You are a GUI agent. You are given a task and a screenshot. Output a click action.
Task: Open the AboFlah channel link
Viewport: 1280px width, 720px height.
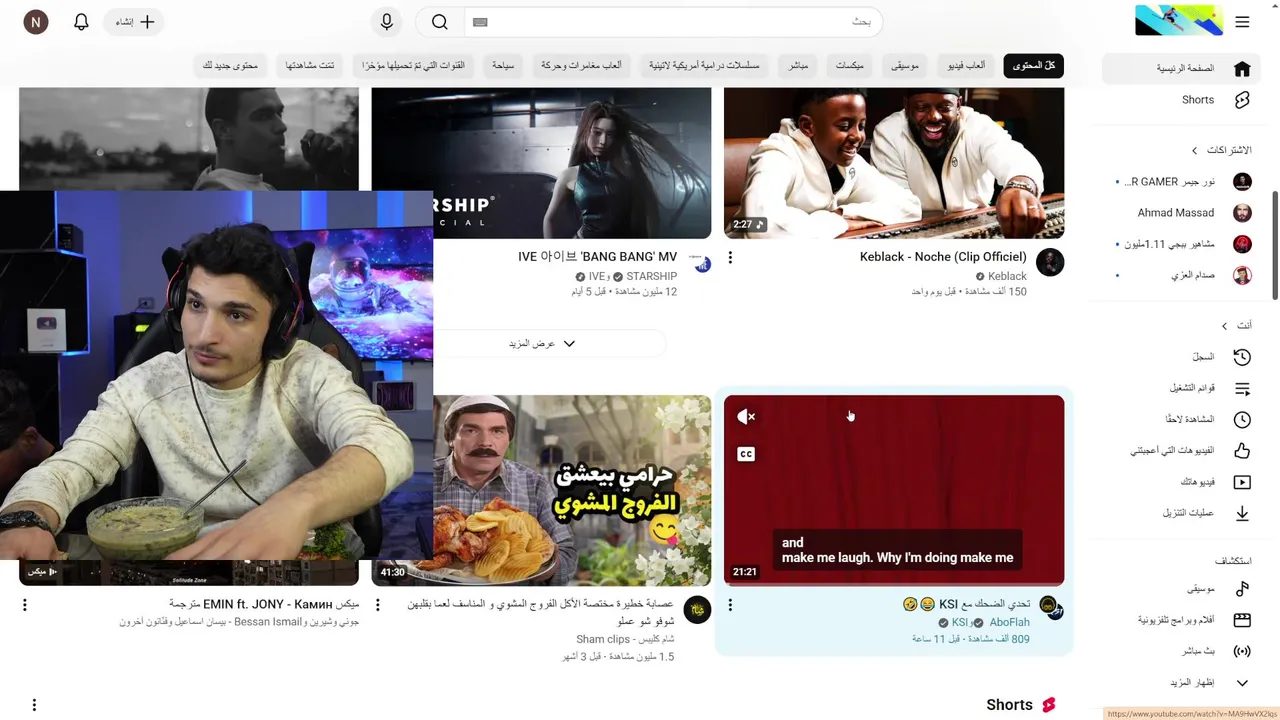(x=1009, y=623)
